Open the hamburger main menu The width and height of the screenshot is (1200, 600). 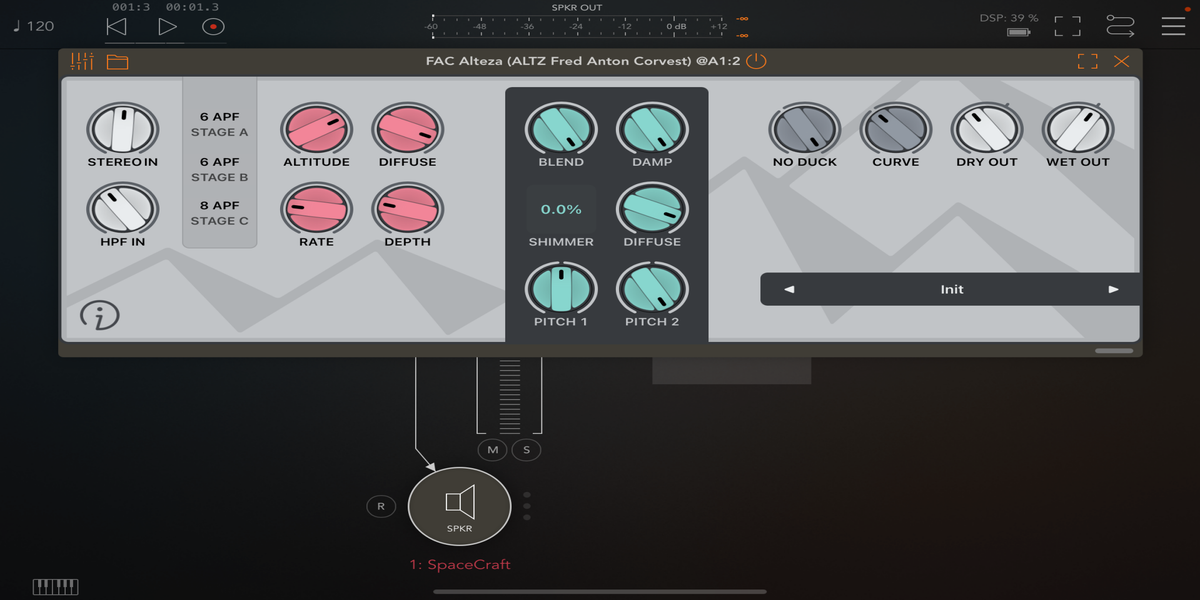tap(1173, 25)
